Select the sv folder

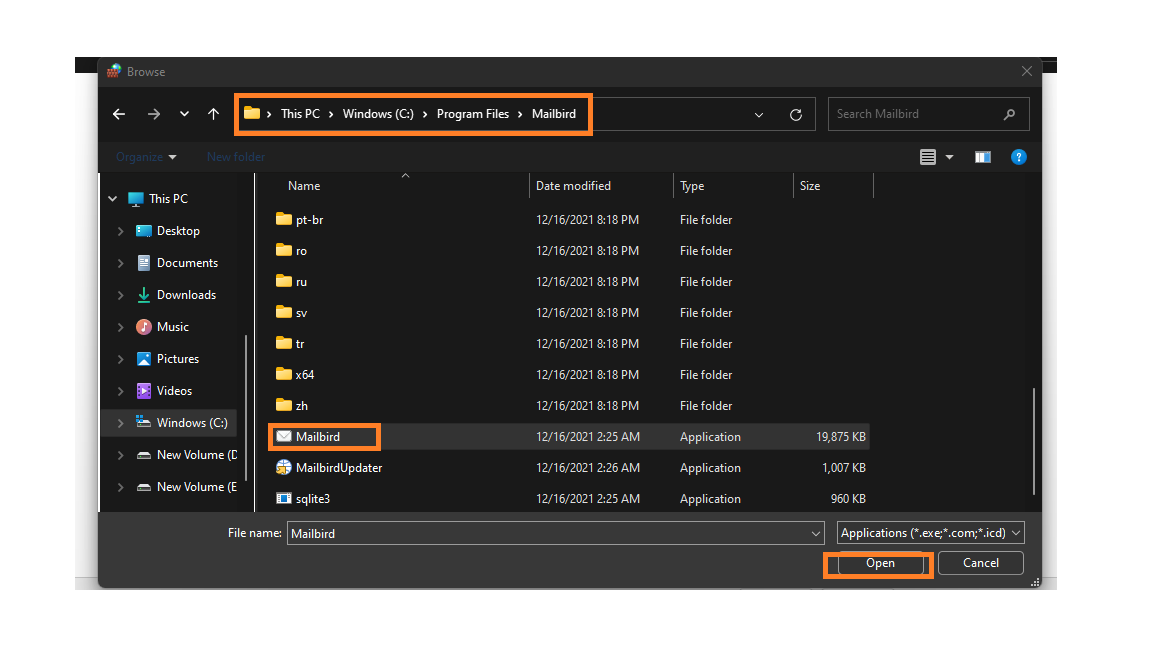tap(301, 312)
